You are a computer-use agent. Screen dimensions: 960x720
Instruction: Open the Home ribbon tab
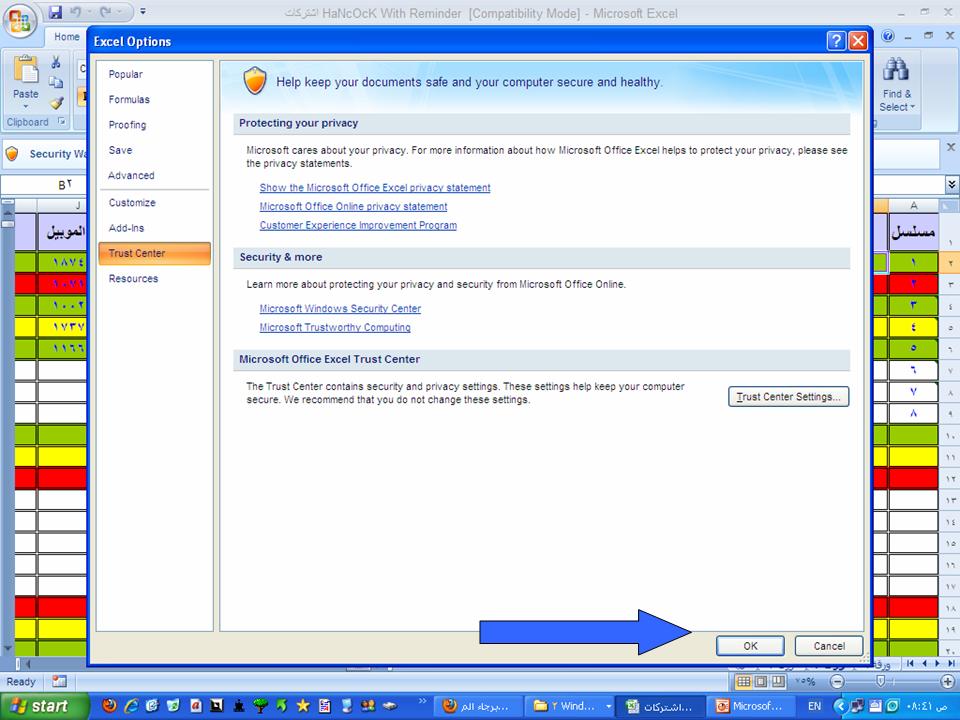tap(67, 37)
